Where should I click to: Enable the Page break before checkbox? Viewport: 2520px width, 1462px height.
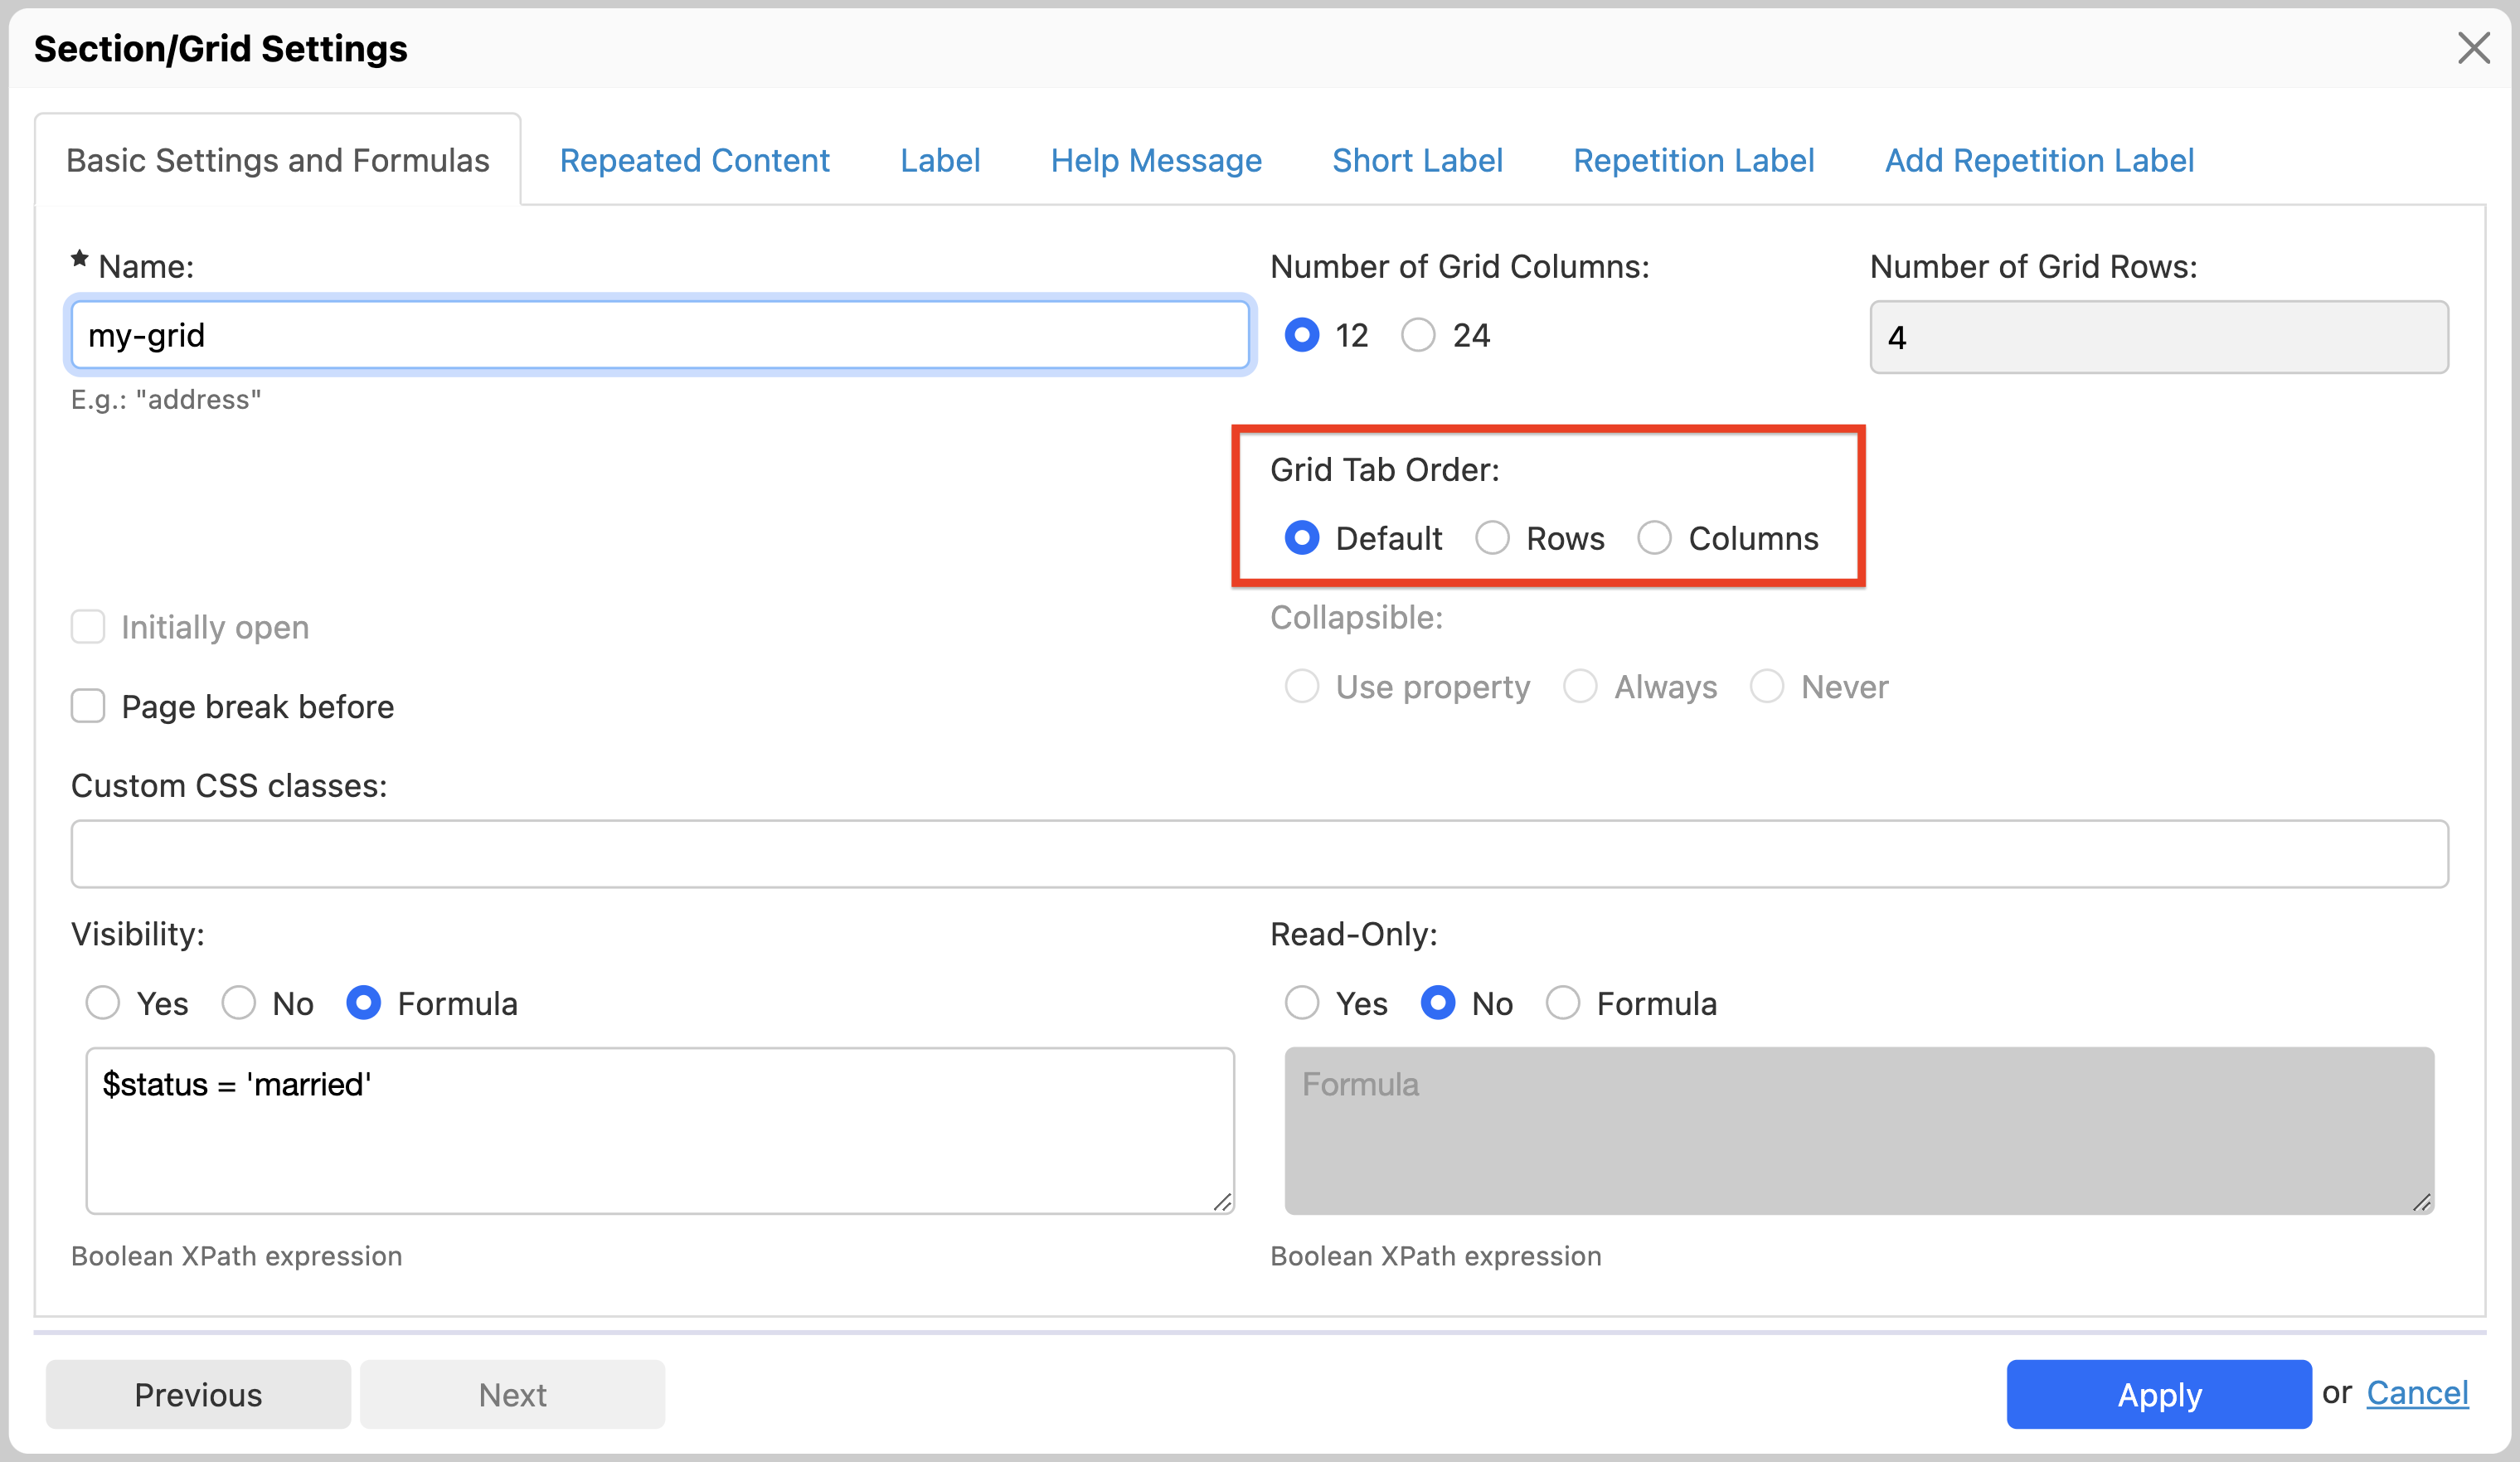(x=89, y=705)
